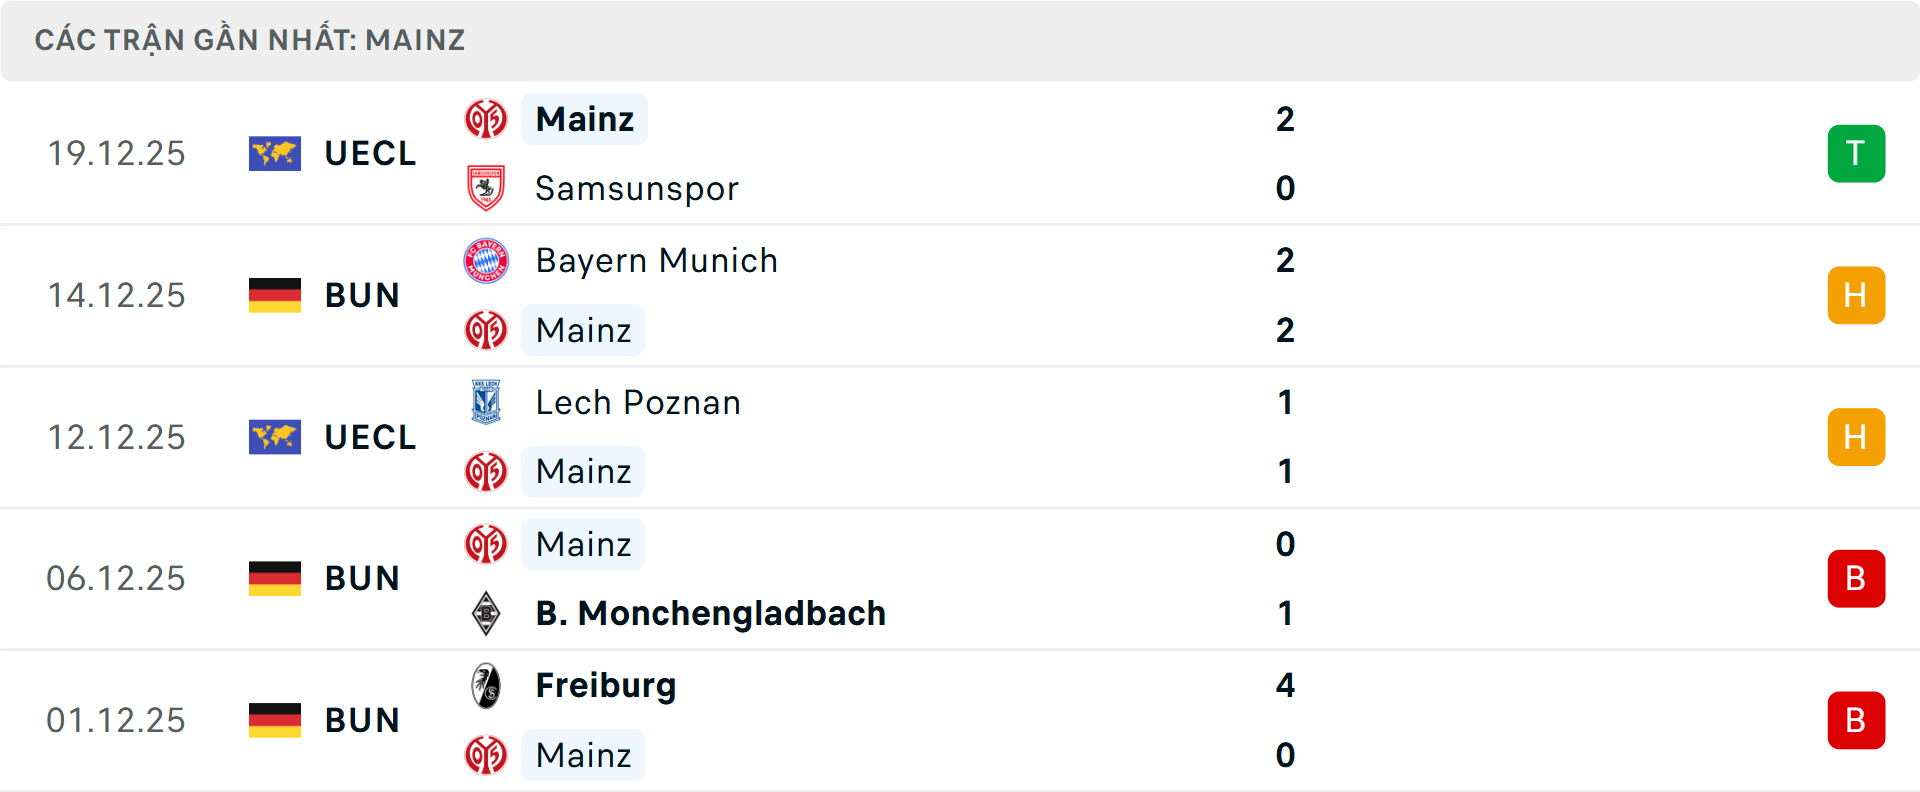Click the Samsunspor club crest icon
The height and width of the screenshot is (792, 1920).
tap(486, 188)
